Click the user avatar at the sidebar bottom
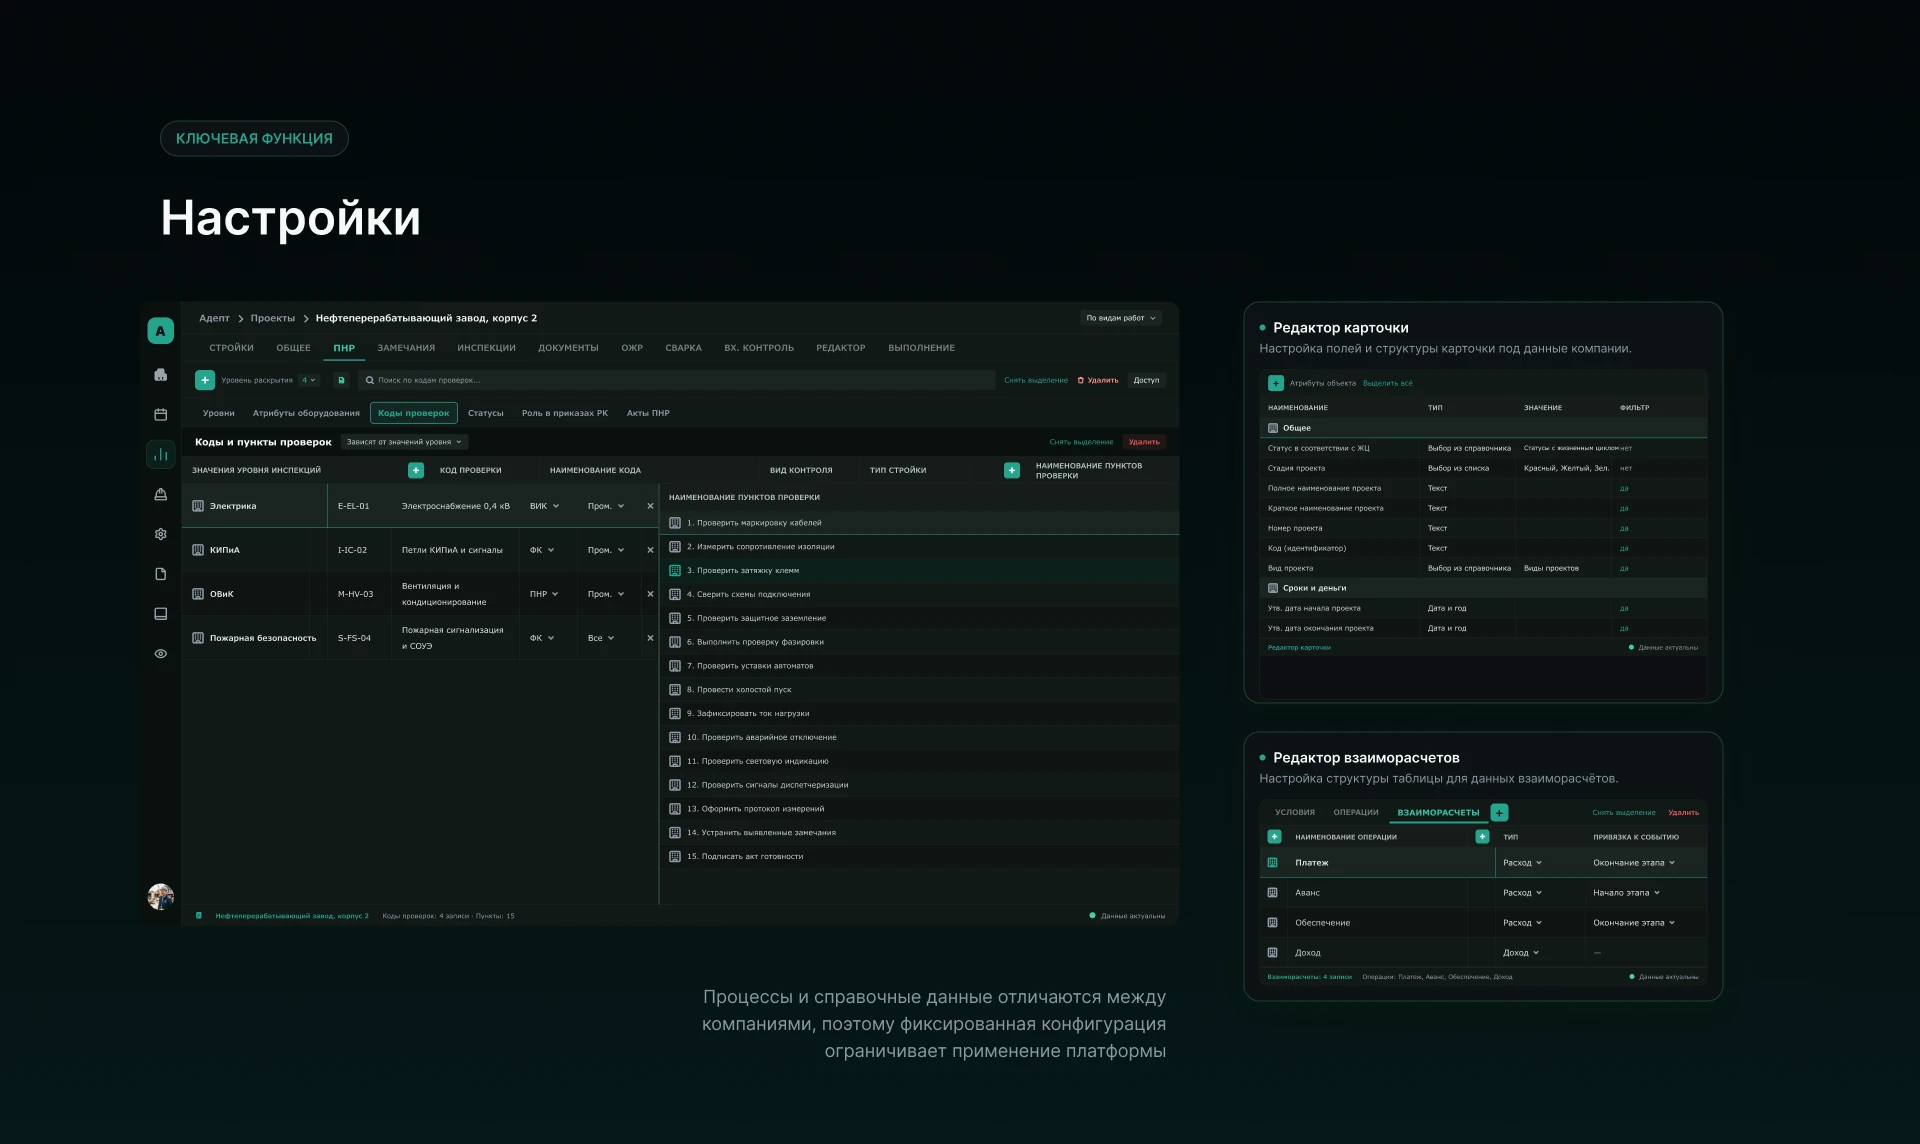Viewport: 1920px width, 1144px height. pyautogui.click(x=160, y=896)
